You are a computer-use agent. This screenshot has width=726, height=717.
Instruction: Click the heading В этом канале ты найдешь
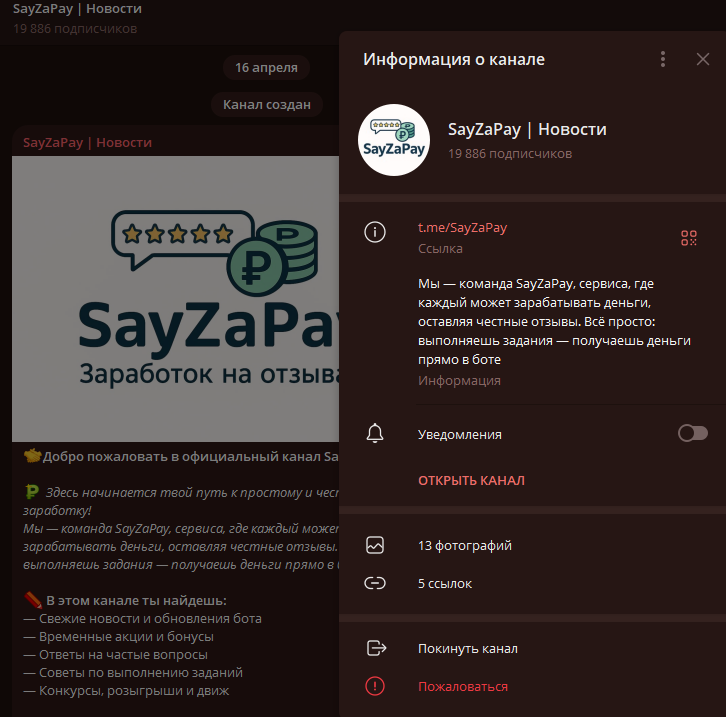tap(136, 600)
